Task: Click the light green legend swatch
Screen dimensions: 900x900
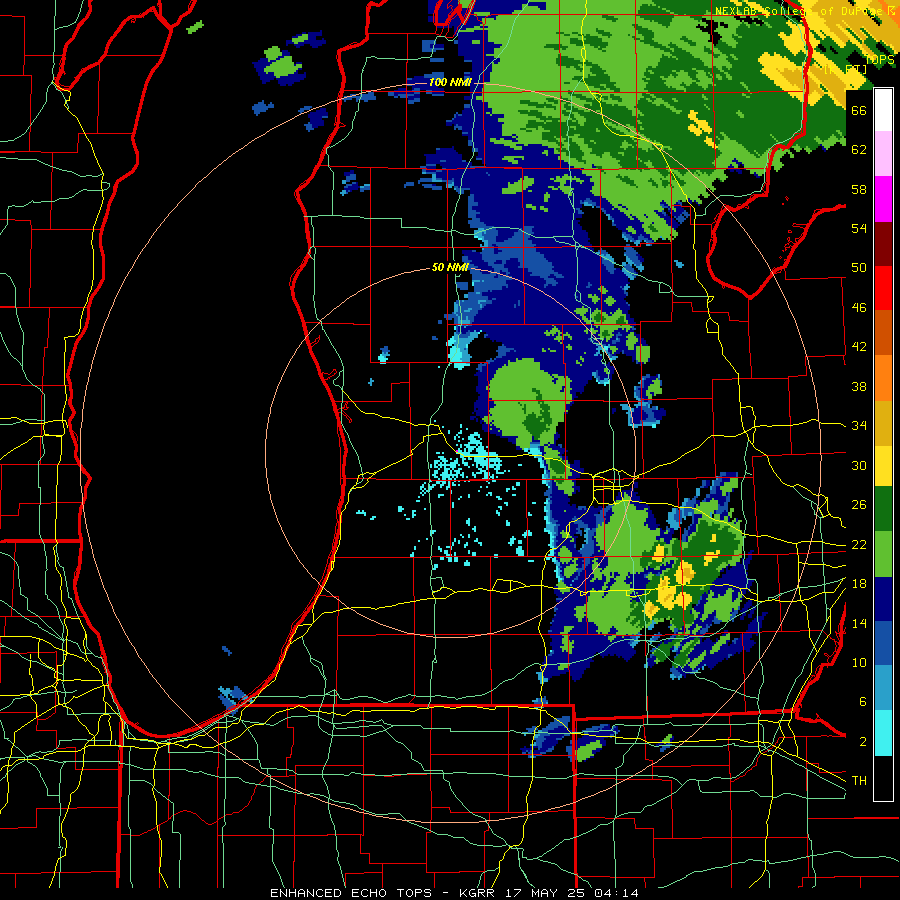Action: click(x=883, y=554)
